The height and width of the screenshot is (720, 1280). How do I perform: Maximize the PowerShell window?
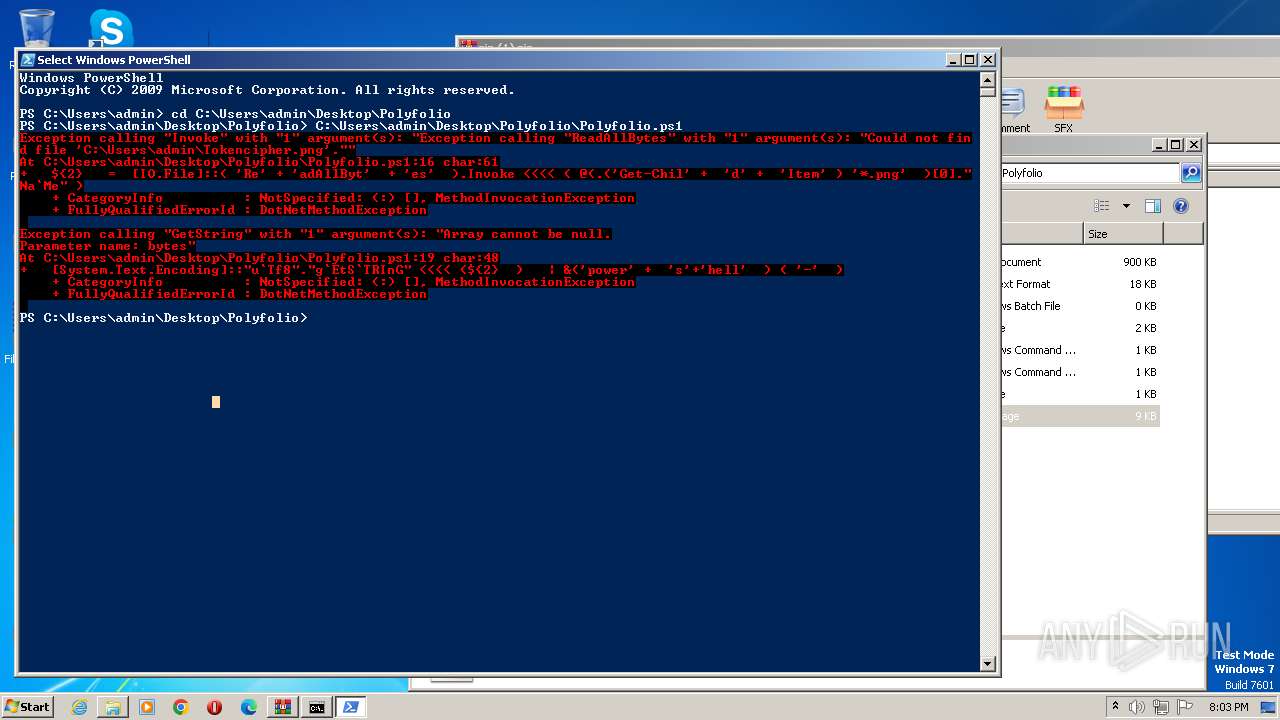click(970, 60)
